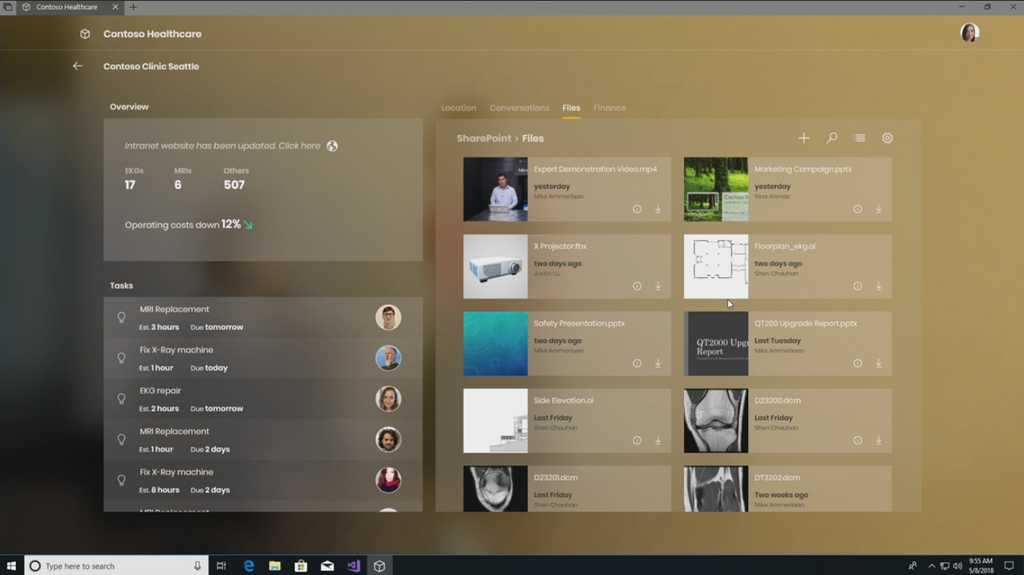The width and height of the screenshot is (1024, 575).
Task: Open the X Projector thumbnail
Action: coord(496,267)
